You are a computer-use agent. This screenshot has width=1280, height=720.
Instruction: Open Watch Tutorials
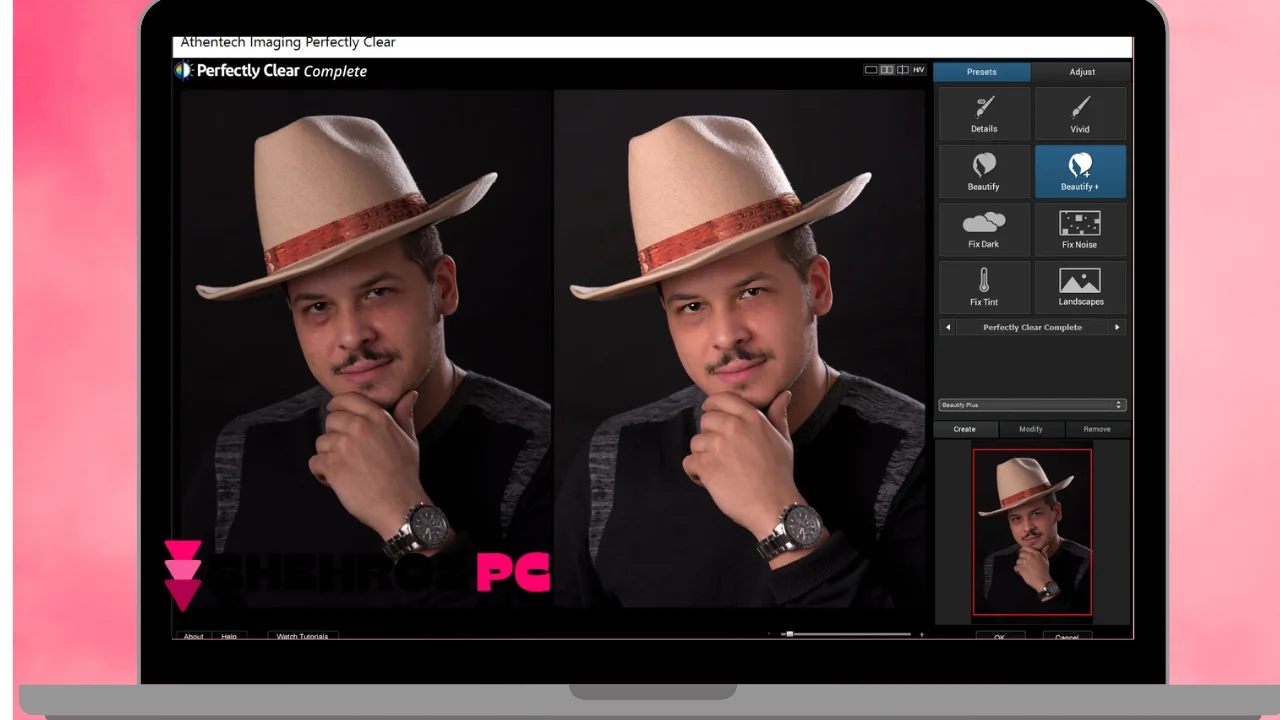point(302,636)
